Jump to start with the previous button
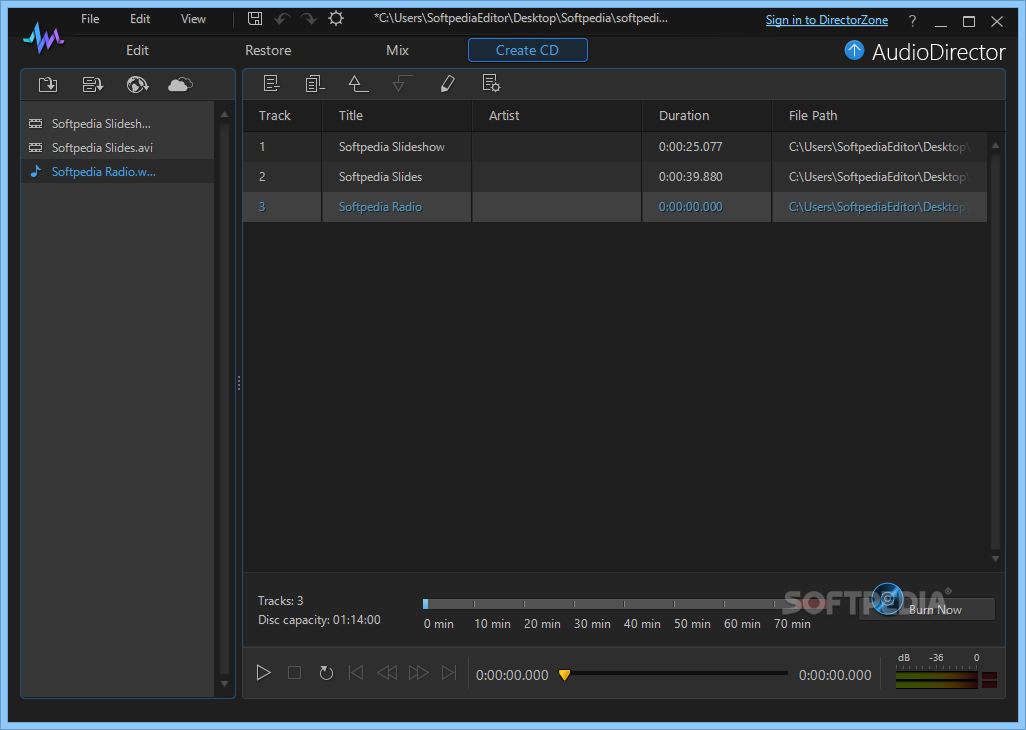The image size is (1026, 730). pyautogui.click(x=356, y=672)
